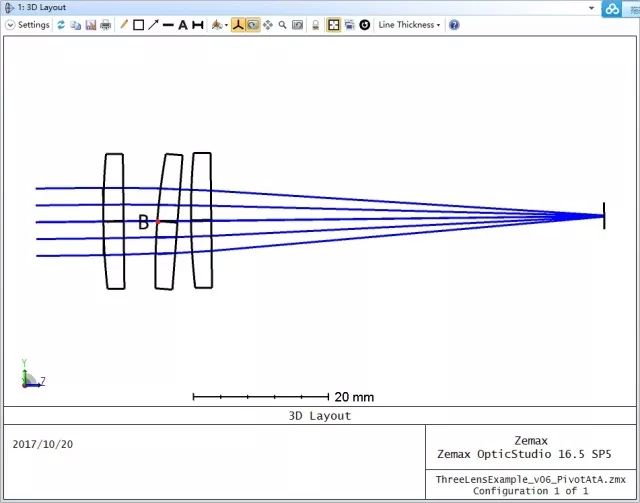This screenshot has width=640, height=503.
Task: Select the line drawing tool
Action: coord(168,25)
